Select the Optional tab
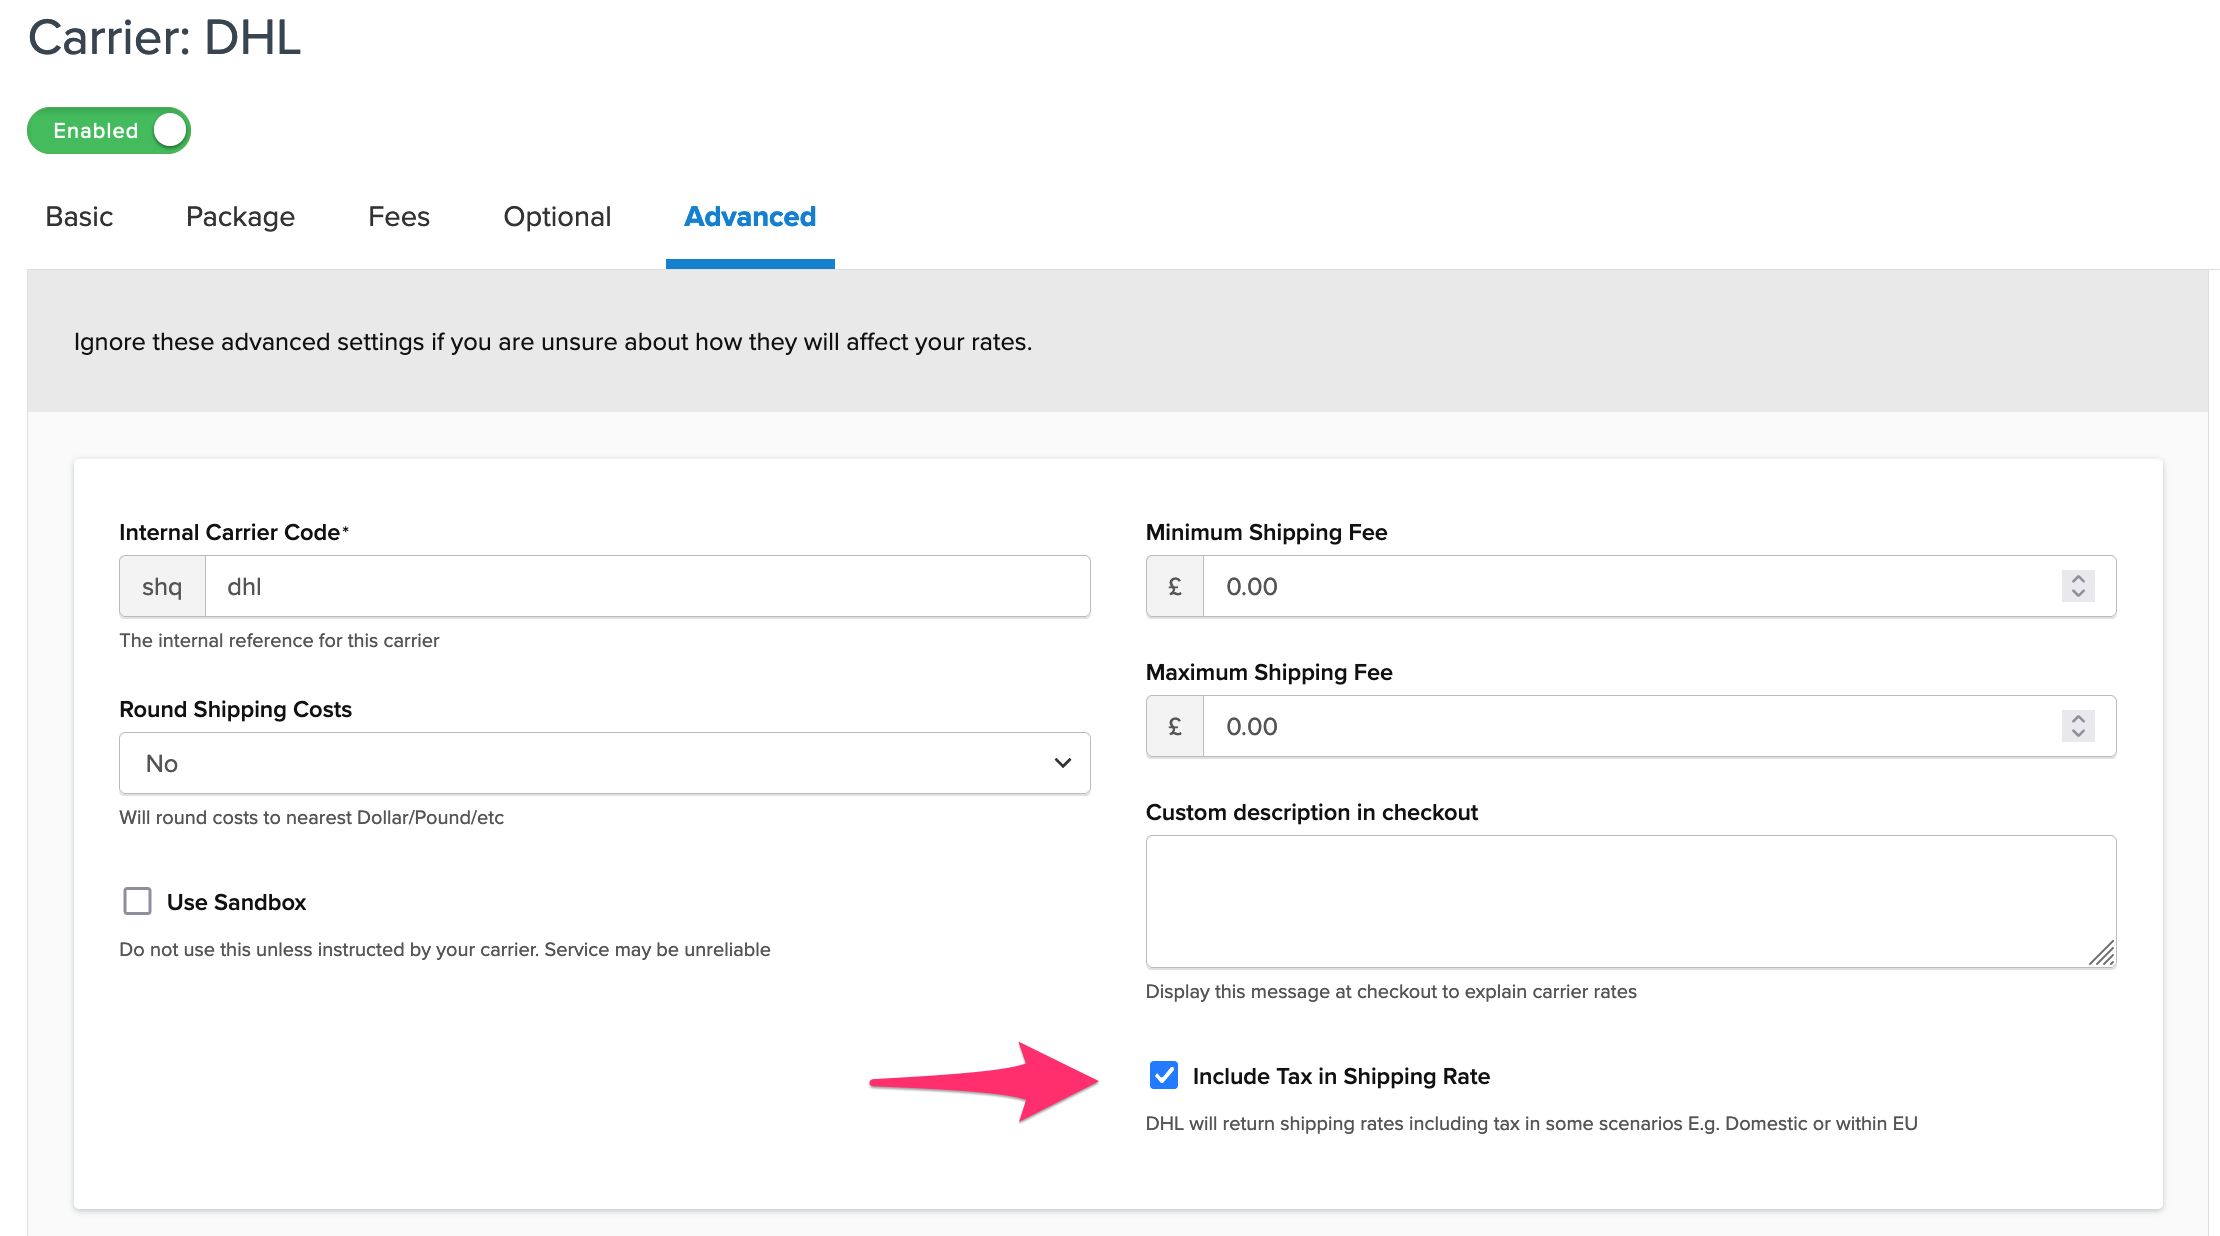This screenshot has width=2220, height=1236. (557, 216)
